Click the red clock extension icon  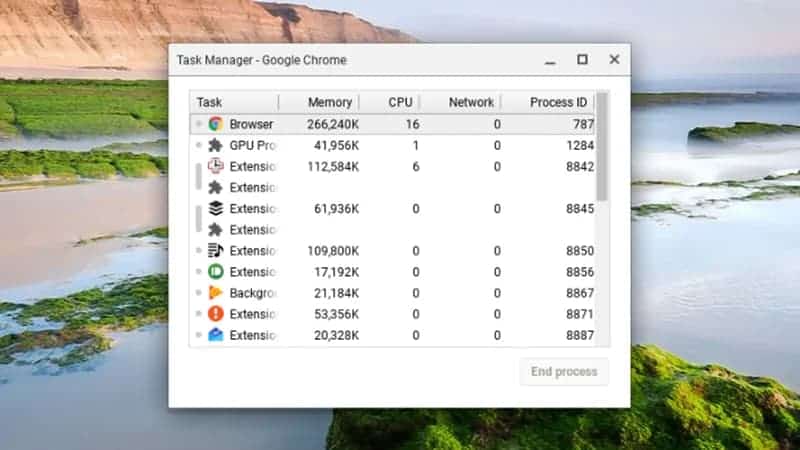[x=215, y=166]
